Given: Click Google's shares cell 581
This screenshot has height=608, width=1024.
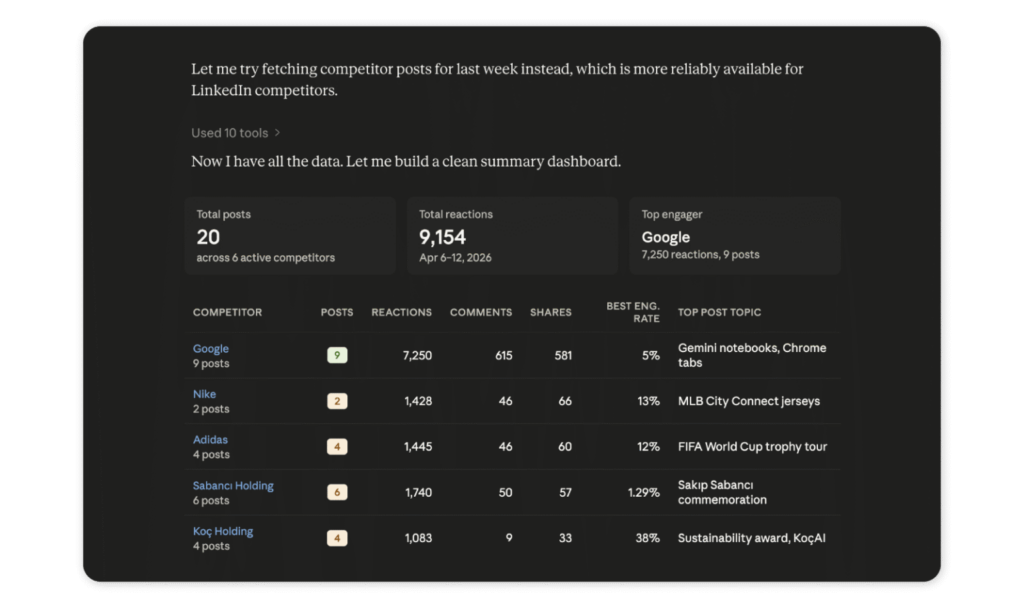Looking at the screenshot, I should (563, 355).
